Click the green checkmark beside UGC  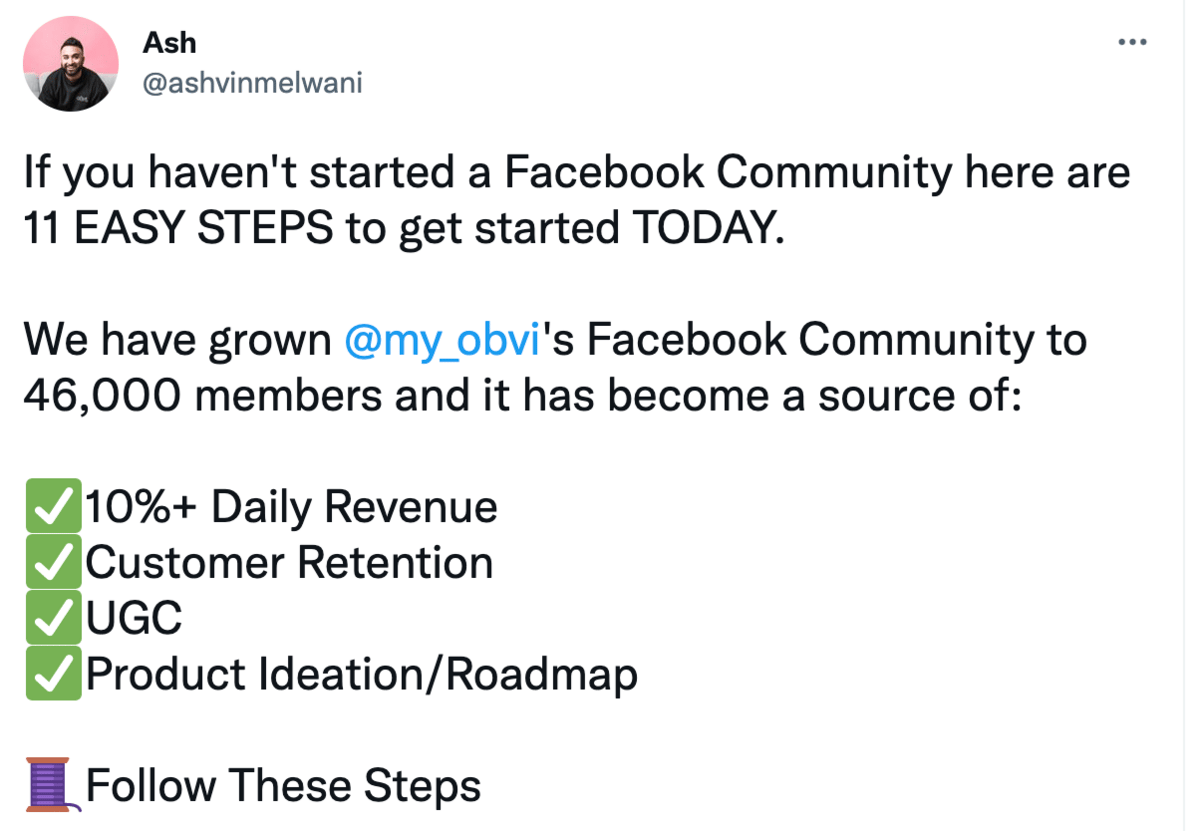click(52, 619)
